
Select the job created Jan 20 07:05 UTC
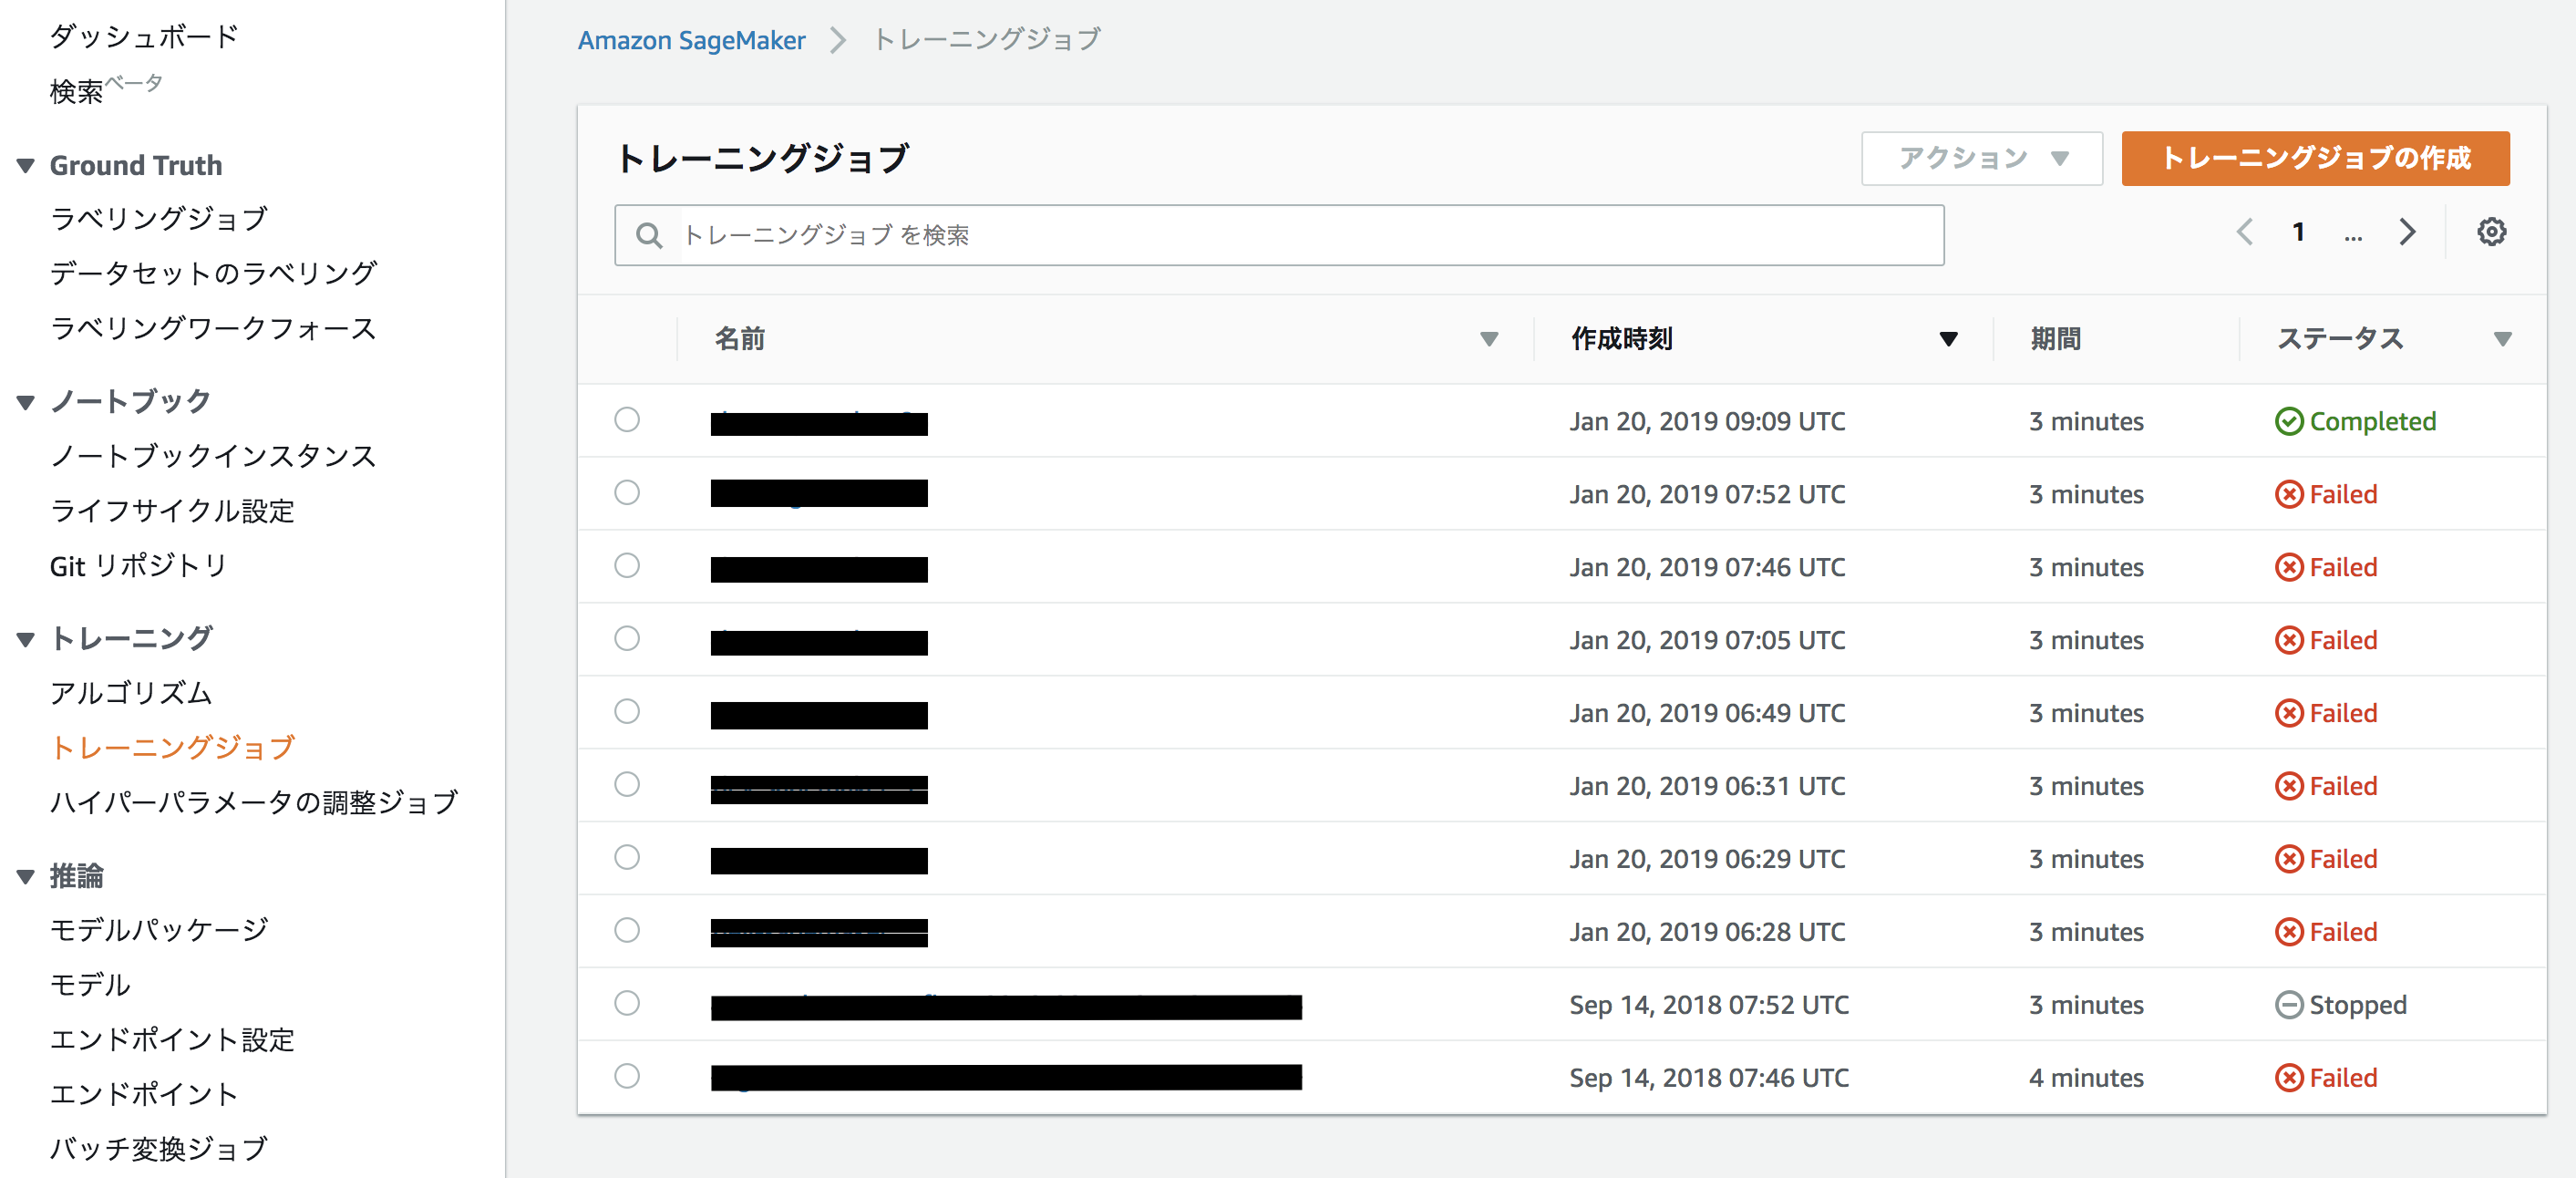[627, 638]
